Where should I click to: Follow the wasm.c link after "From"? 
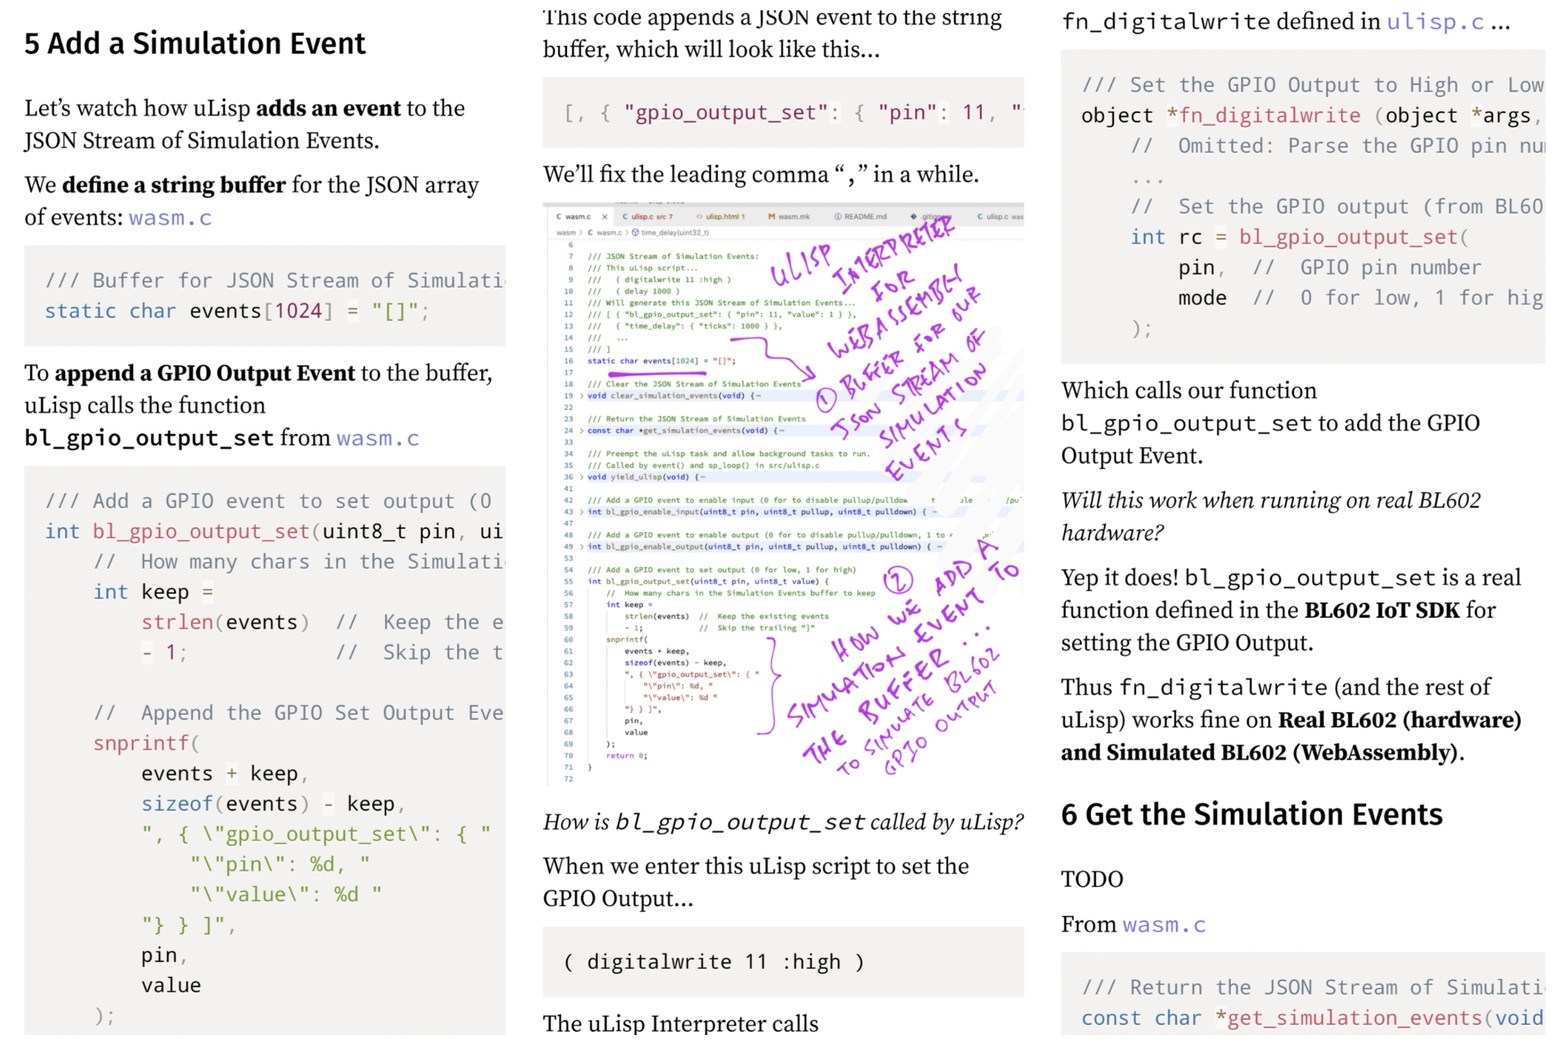pos(1164,924)
